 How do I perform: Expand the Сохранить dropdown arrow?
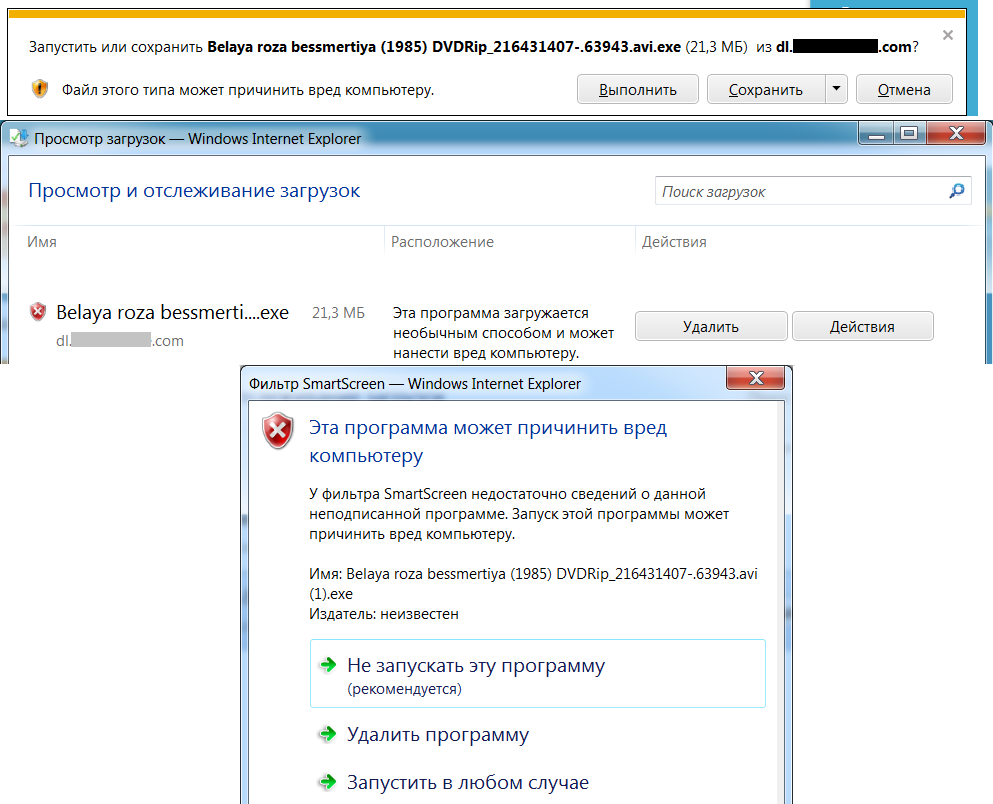(x=836, y=89)
